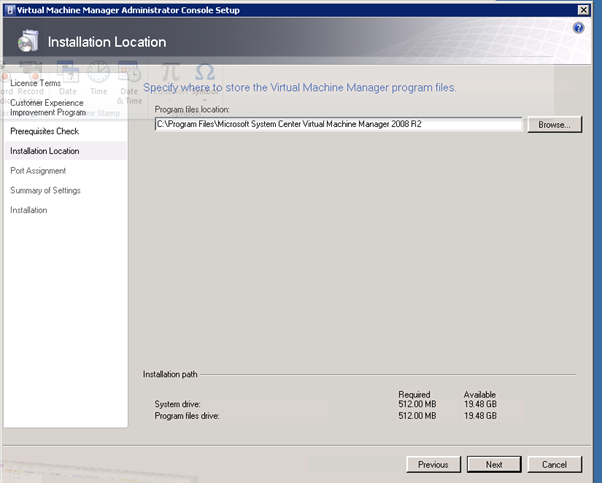The image size is (602, 483).
Task: Click the 'Specify where to store' instruction text
Action: 299,88
